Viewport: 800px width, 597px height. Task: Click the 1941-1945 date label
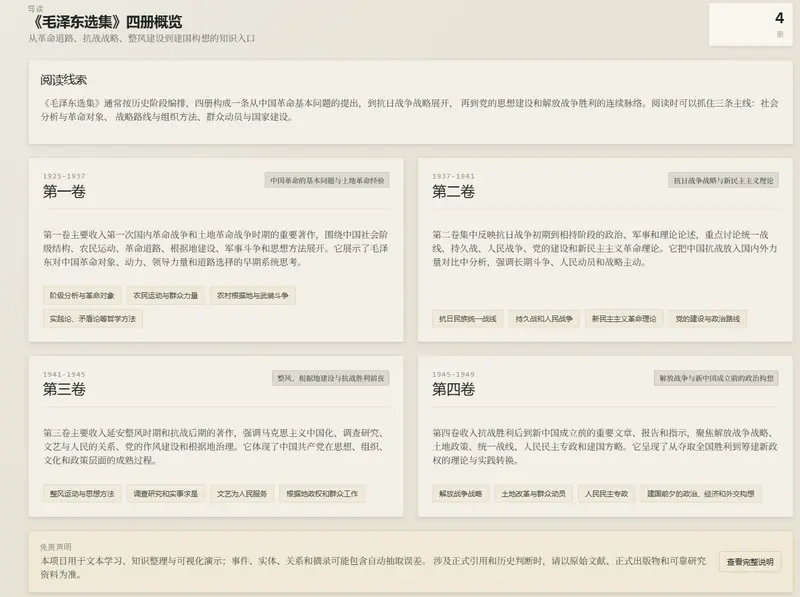click(x=64, y=374)
